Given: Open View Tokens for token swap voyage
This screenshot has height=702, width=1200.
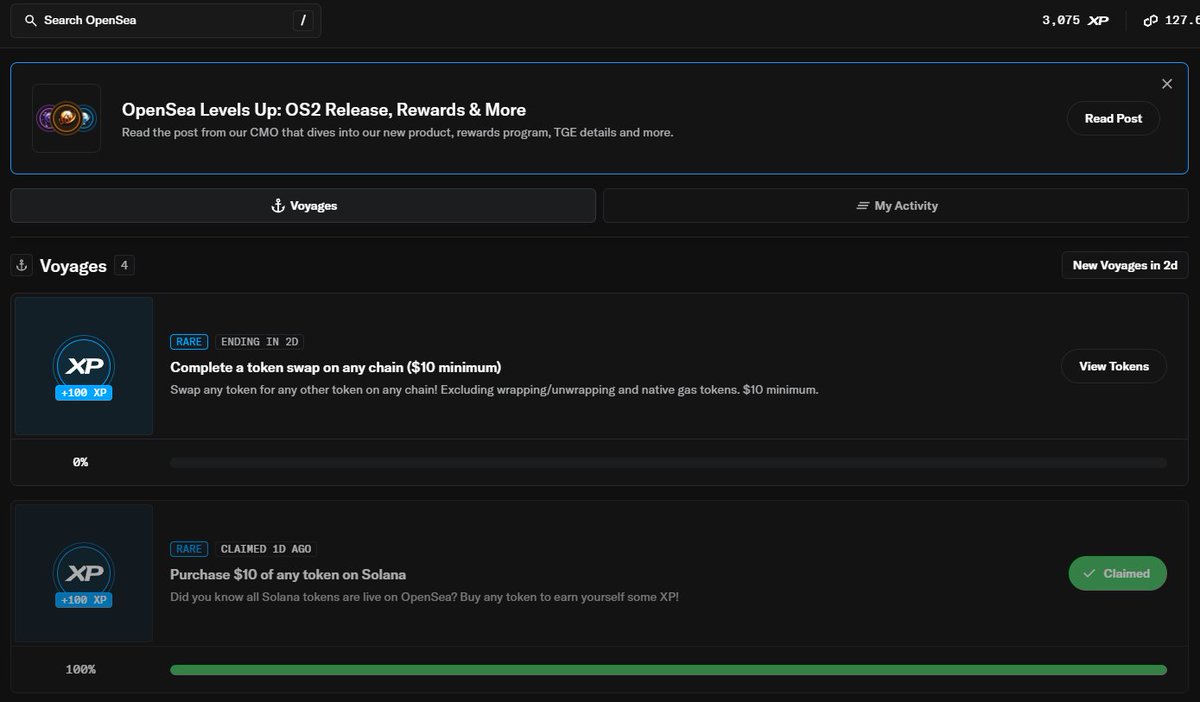Looking at the screenshot, I should (x=1114, y=366).
